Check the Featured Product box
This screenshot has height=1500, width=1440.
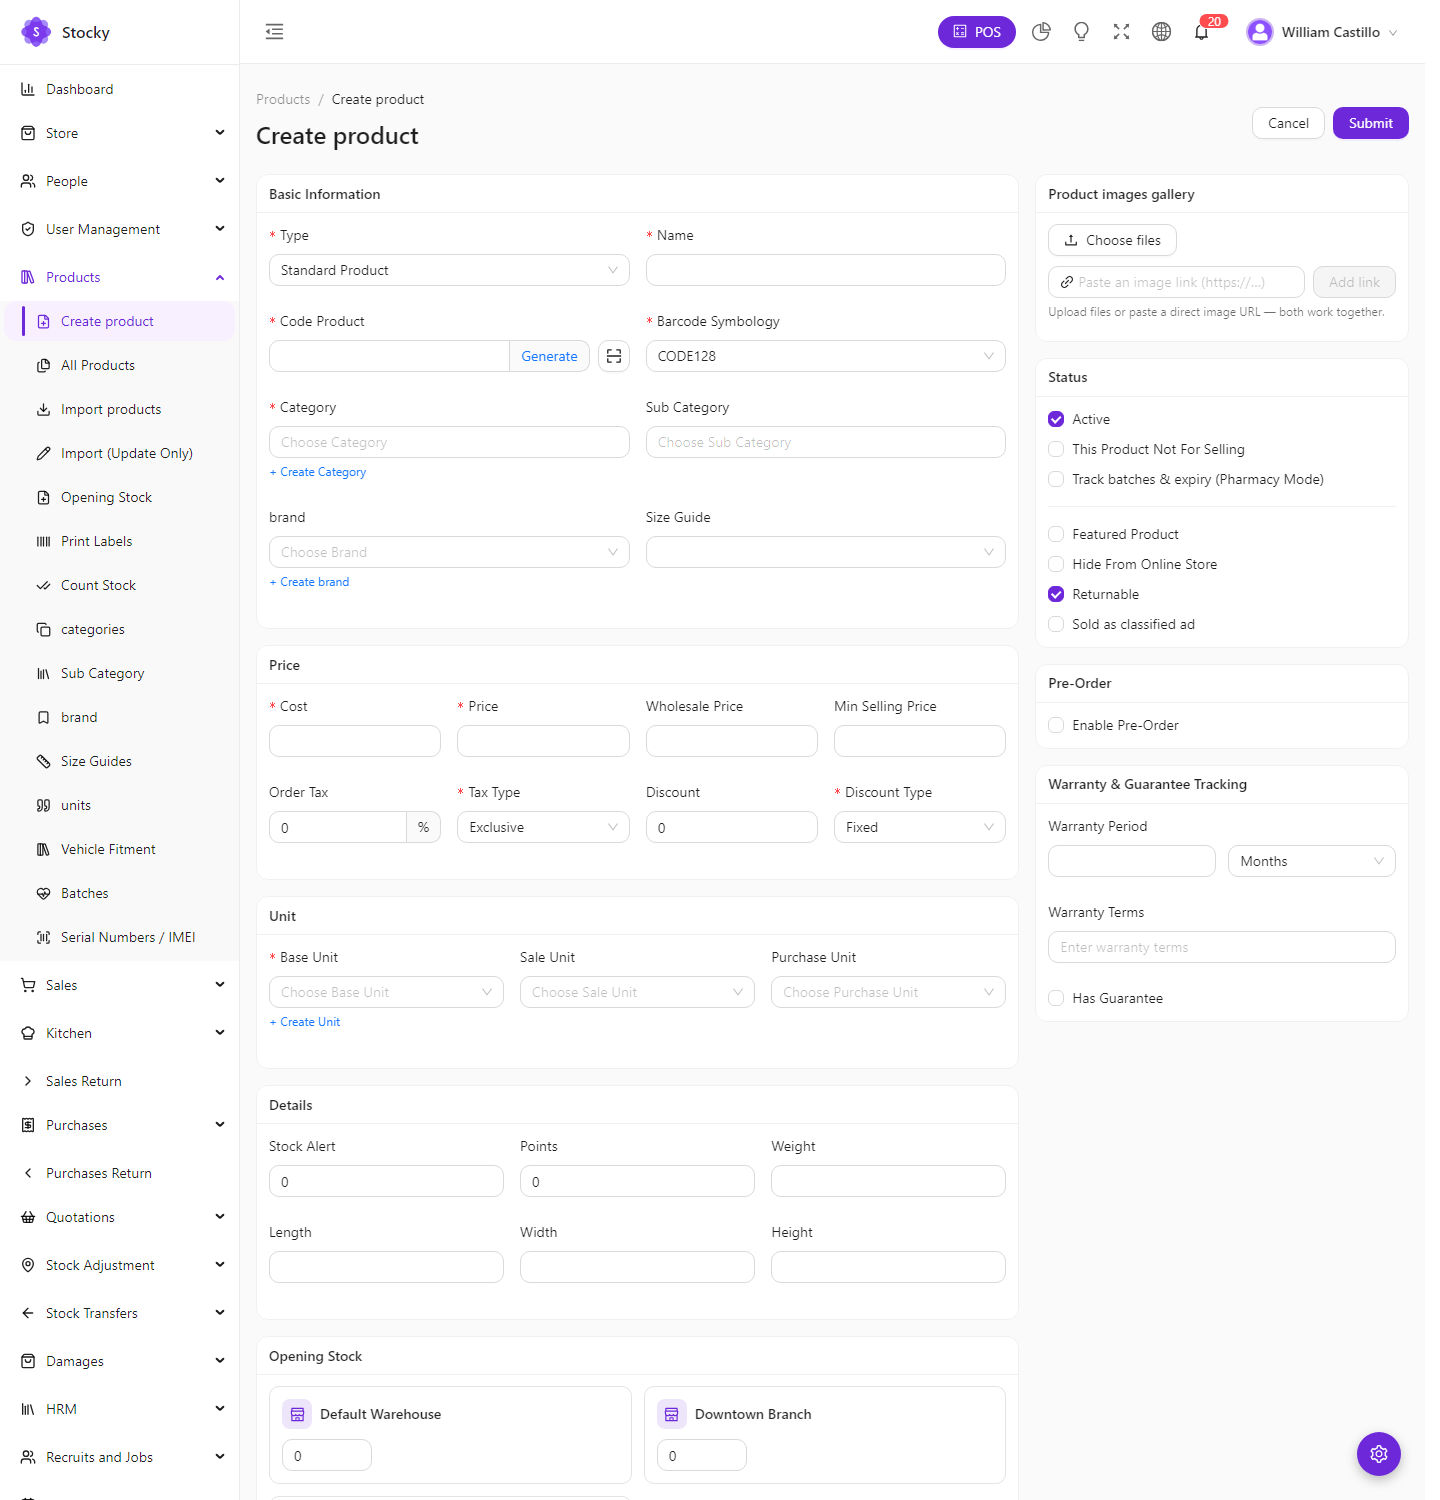coord(1056,534)
